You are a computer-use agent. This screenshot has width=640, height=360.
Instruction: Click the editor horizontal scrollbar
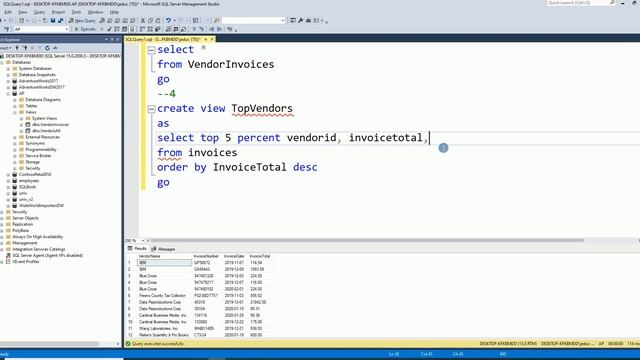coord(367,240)
